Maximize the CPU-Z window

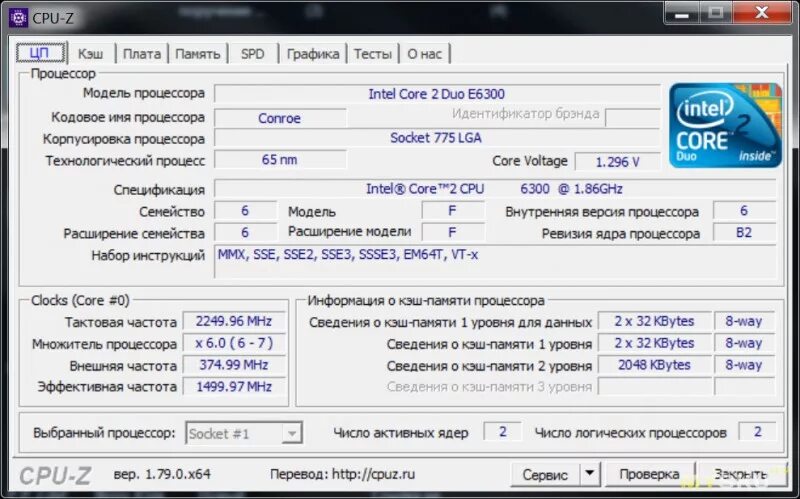716,13
